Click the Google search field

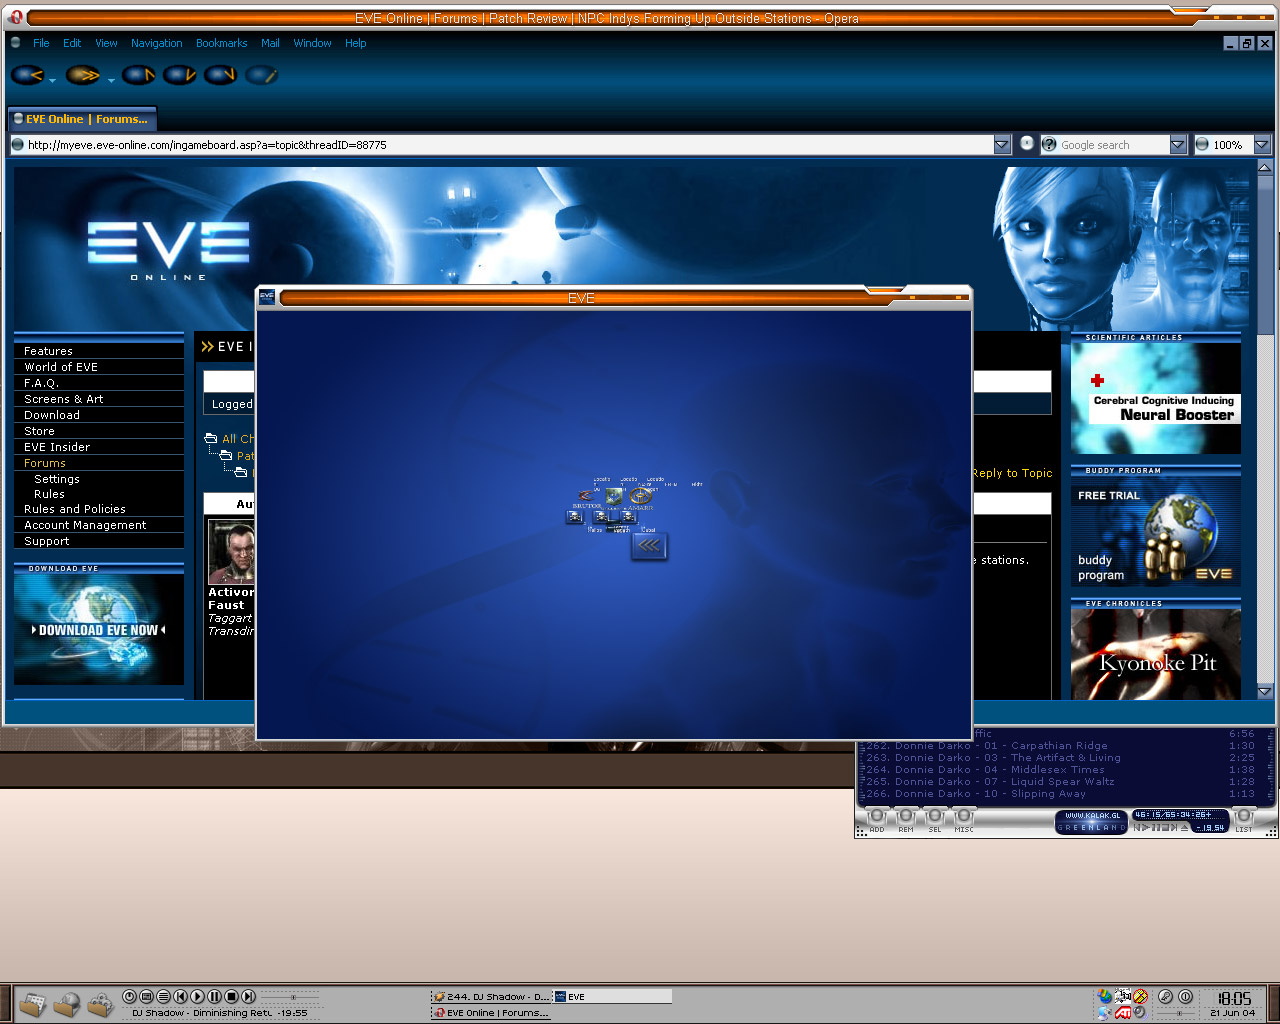pos(1113,145)
